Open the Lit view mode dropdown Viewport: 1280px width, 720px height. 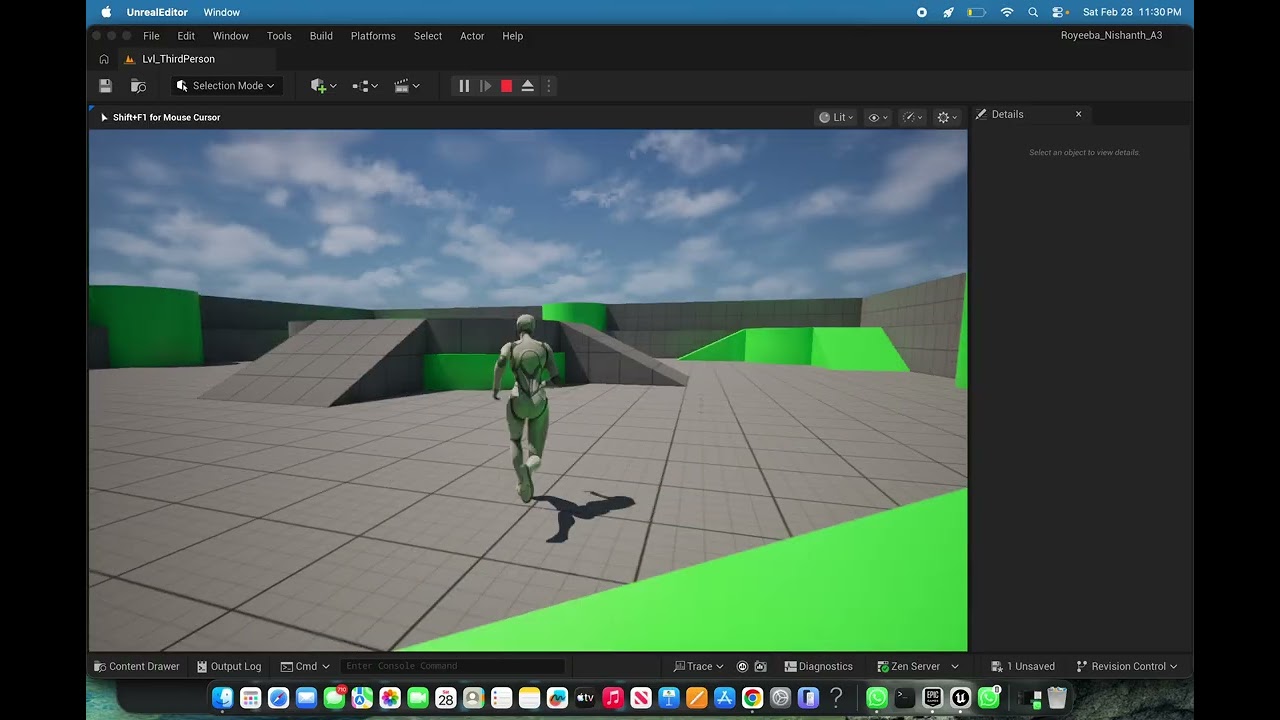[836, 117]
